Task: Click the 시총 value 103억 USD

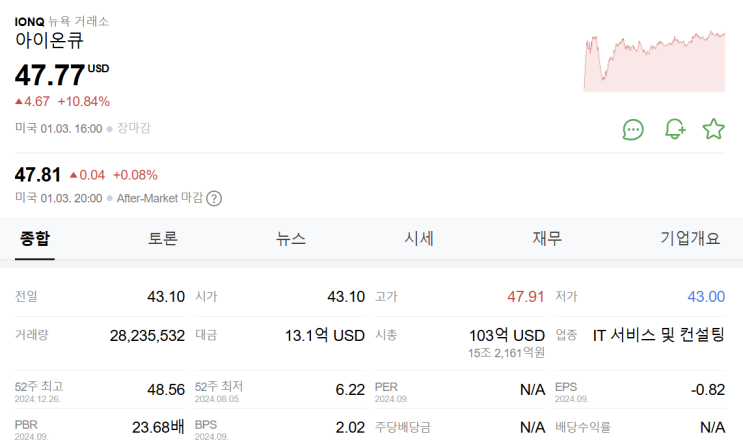Action: point(507,335)
